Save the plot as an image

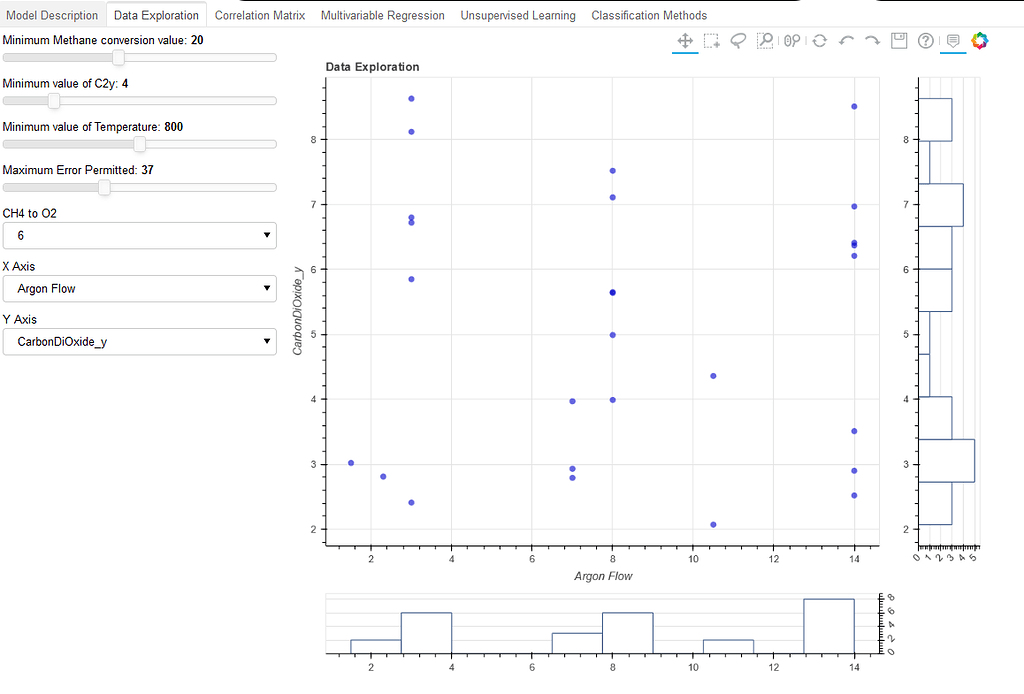[x=899, y=40]
